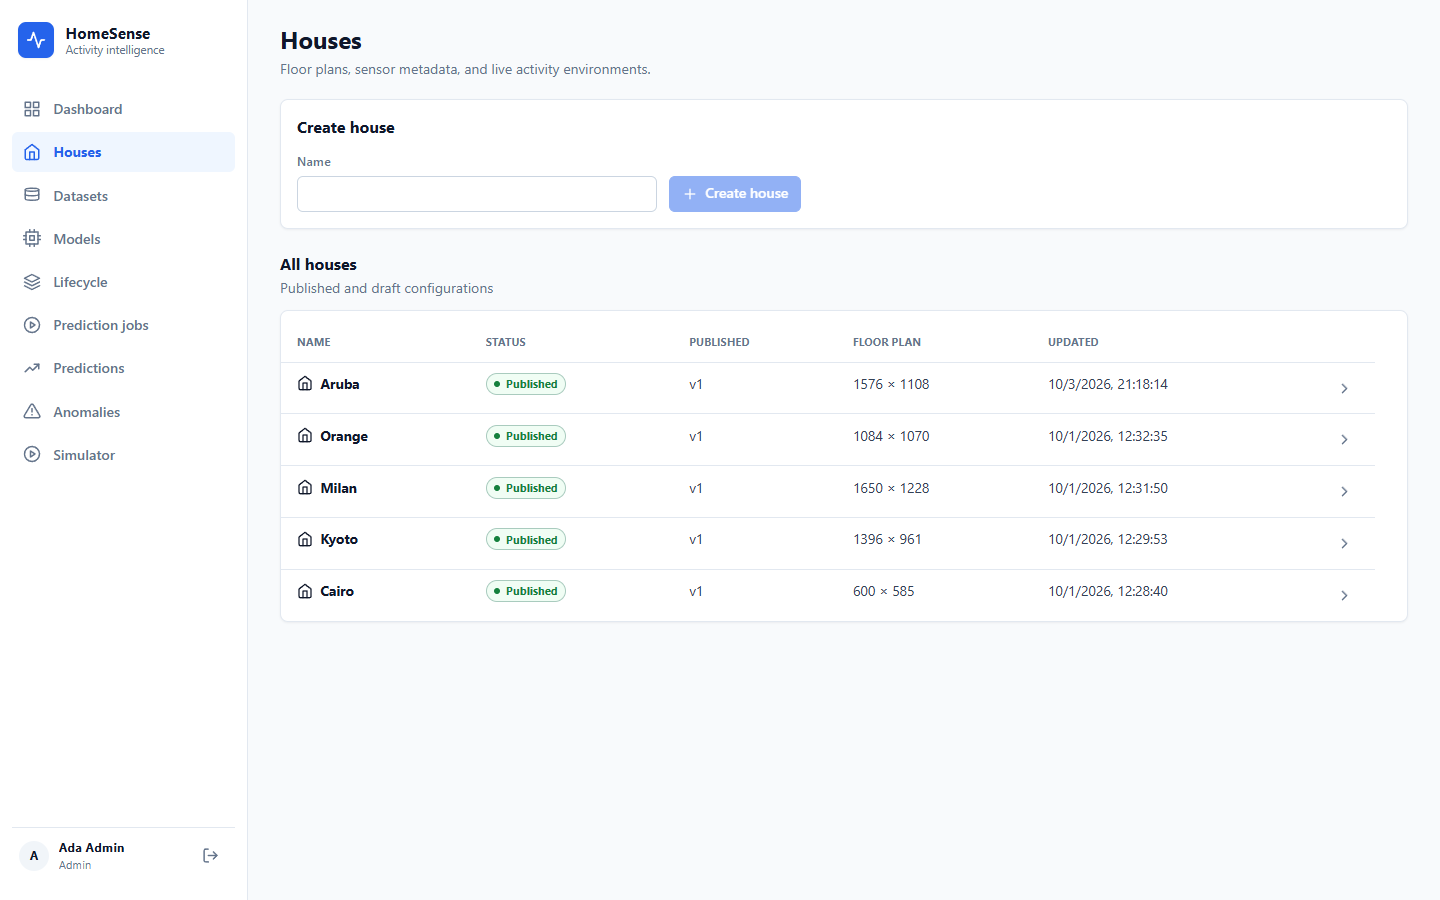Click the floor plan value 1396 × 961
1440x900 pixels.
887,539
